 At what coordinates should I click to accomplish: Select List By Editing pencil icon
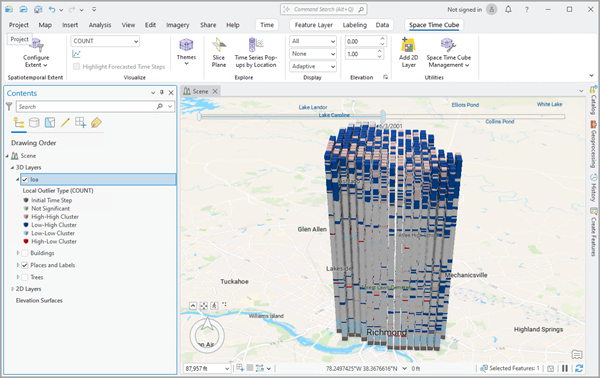click(65, 122)
